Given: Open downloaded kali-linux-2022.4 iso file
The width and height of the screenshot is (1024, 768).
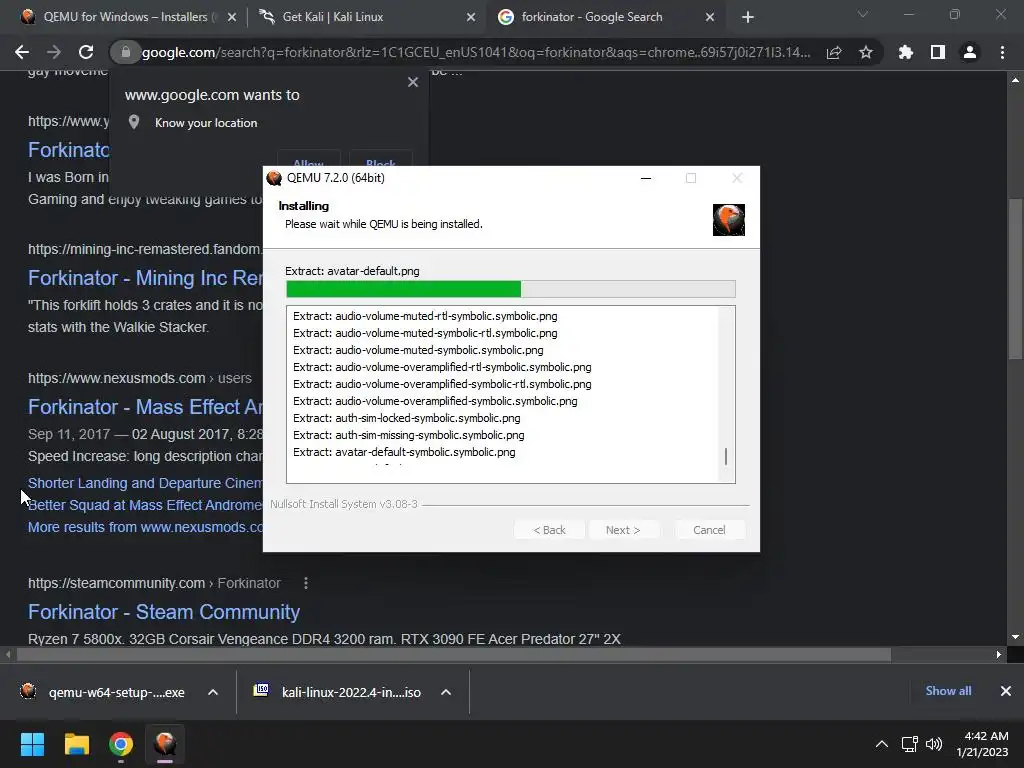Looking at the screenshot, I should 338,692.
